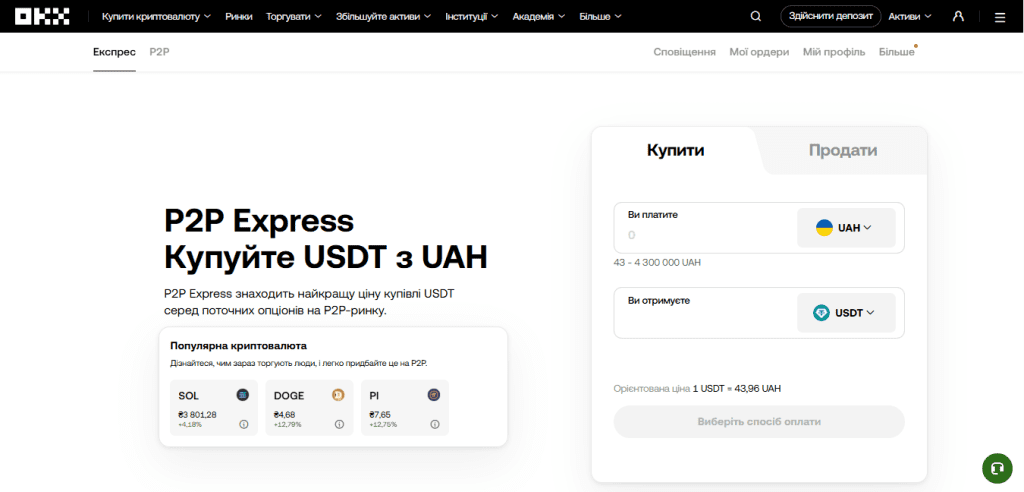
Task: Click the SOL change +4,18%
Action: [190, 425]
